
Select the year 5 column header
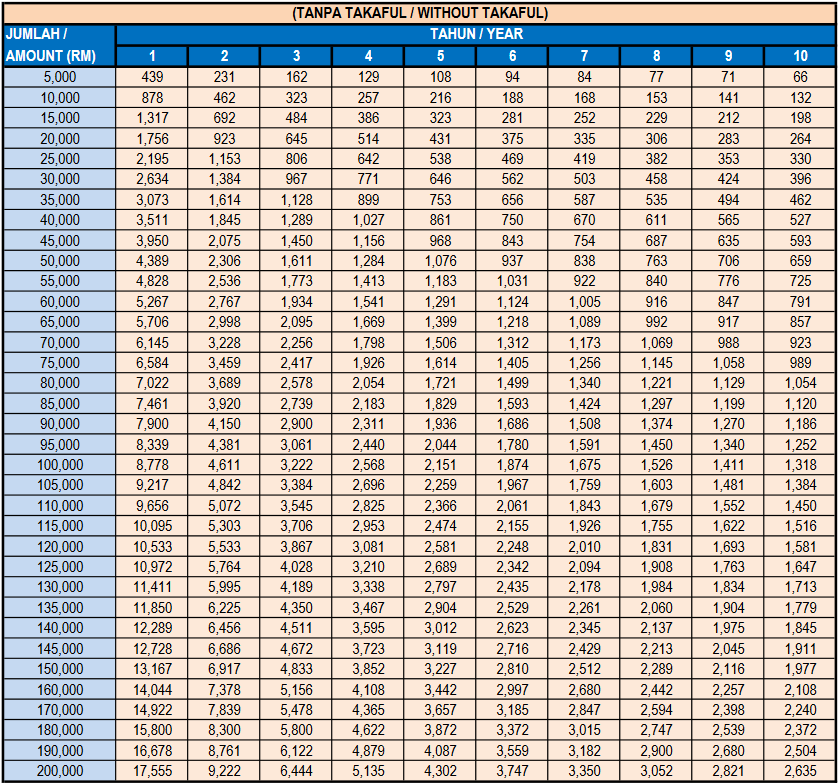(440, 56)
